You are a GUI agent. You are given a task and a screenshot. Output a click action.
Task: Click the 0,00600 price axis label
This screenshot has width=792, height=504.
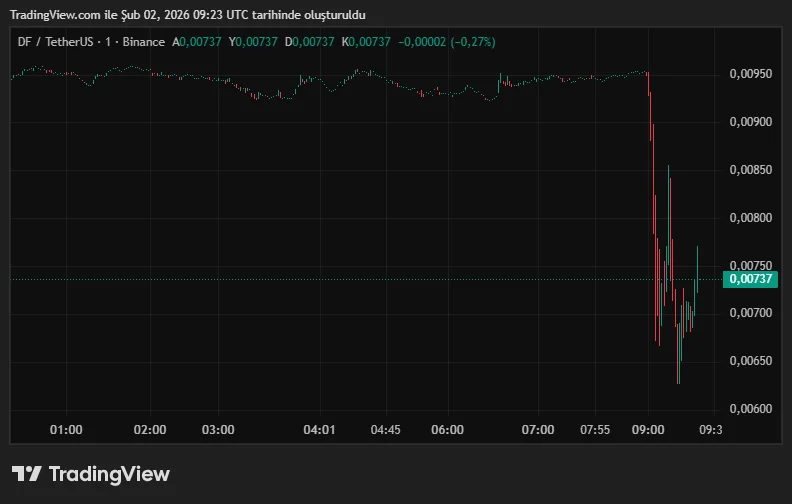click(751, 409)
